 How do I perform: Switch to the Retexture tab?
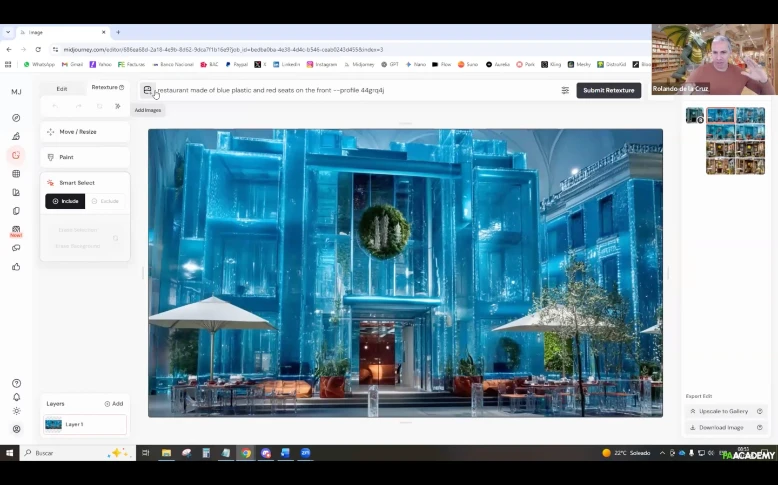point(106,88)
